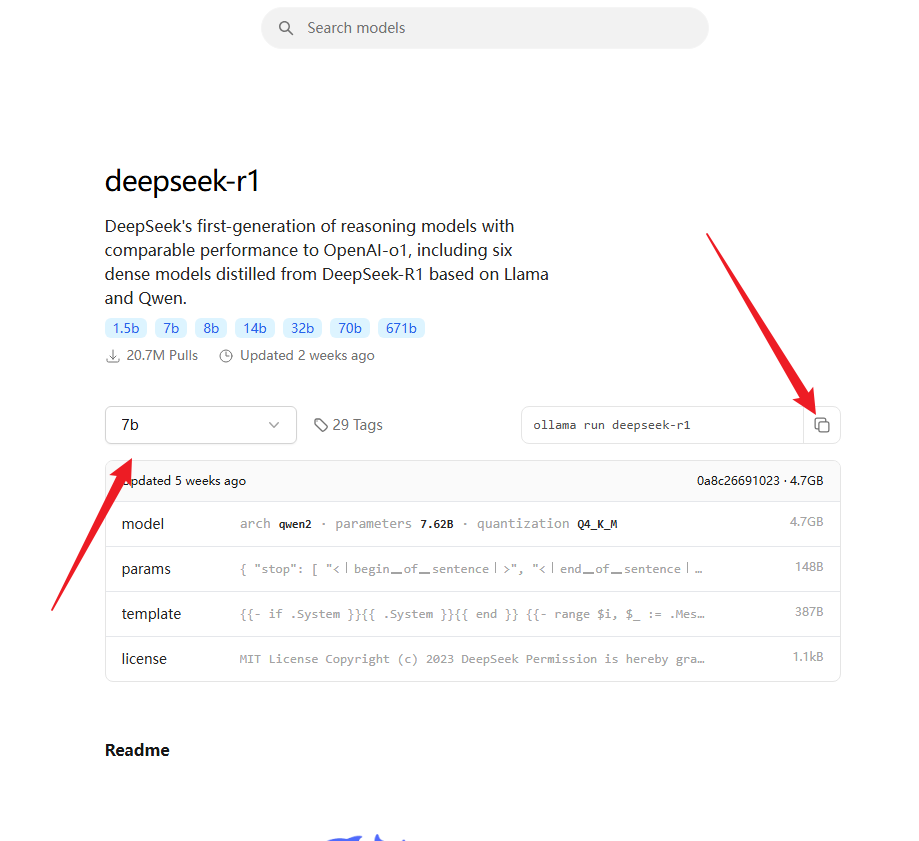Copy the ollama run command

[x=822, y=425]
